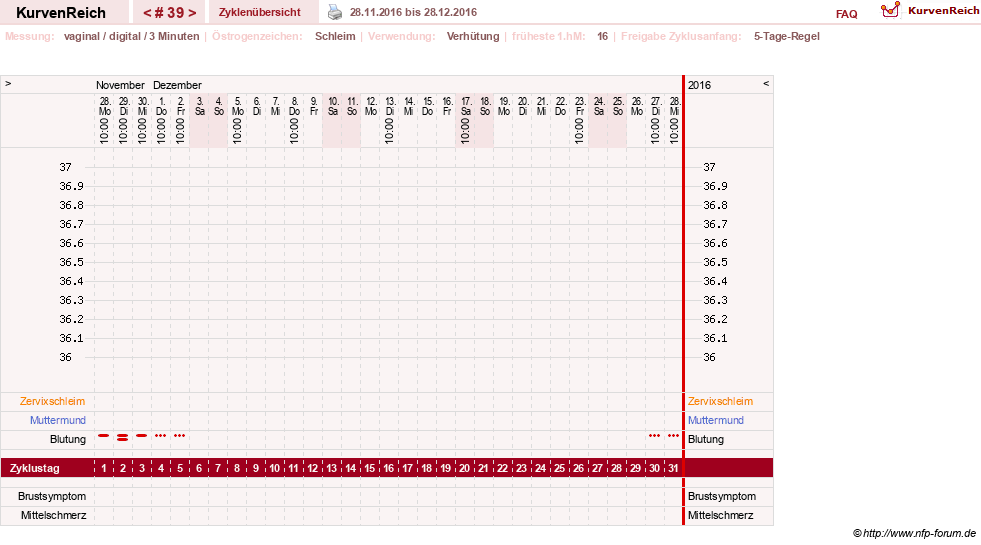Select heavy bleeding marker on cycle day 2

[123, 437]
